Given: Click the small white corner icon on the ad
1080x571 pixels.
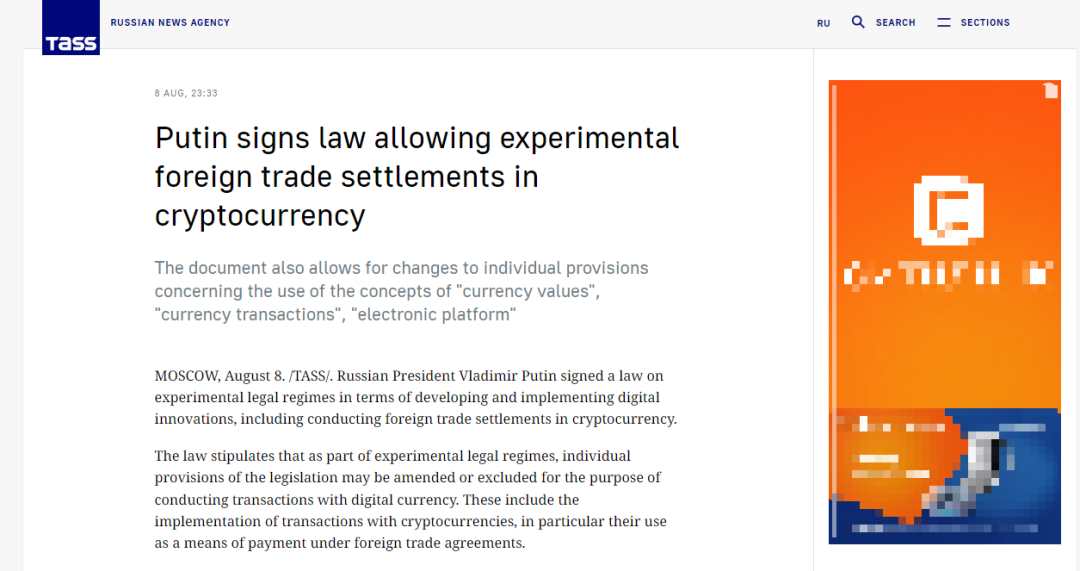Looking at the screenshot, I should (1050, 91).
